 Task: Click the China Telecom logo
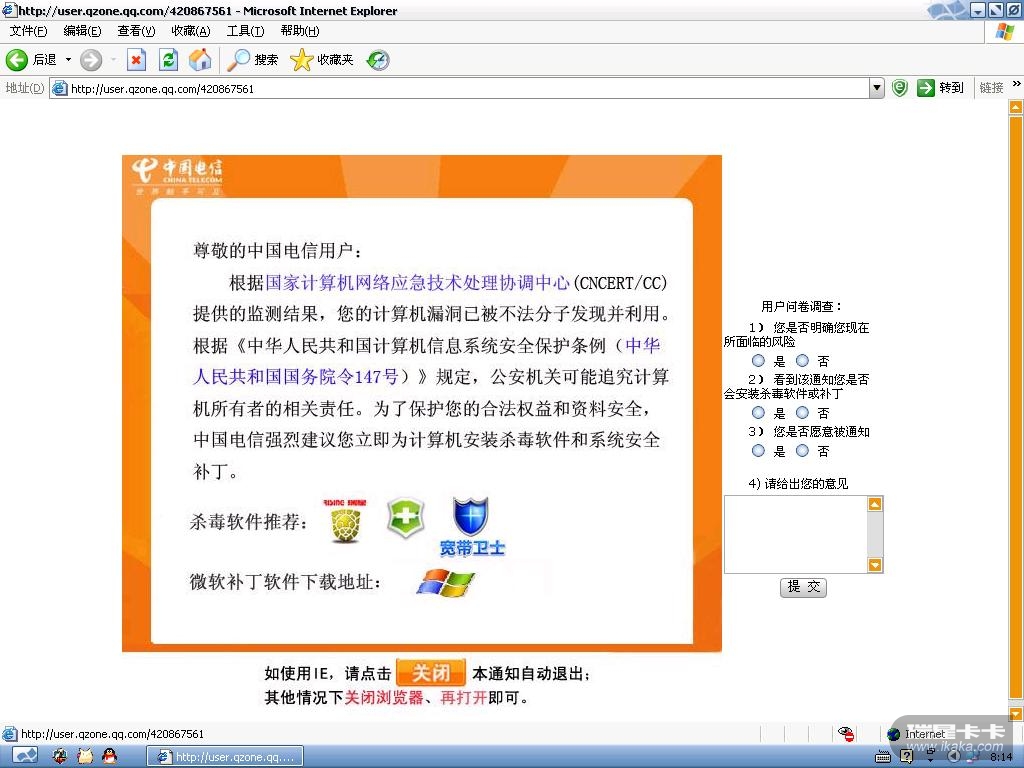[177, 175]
